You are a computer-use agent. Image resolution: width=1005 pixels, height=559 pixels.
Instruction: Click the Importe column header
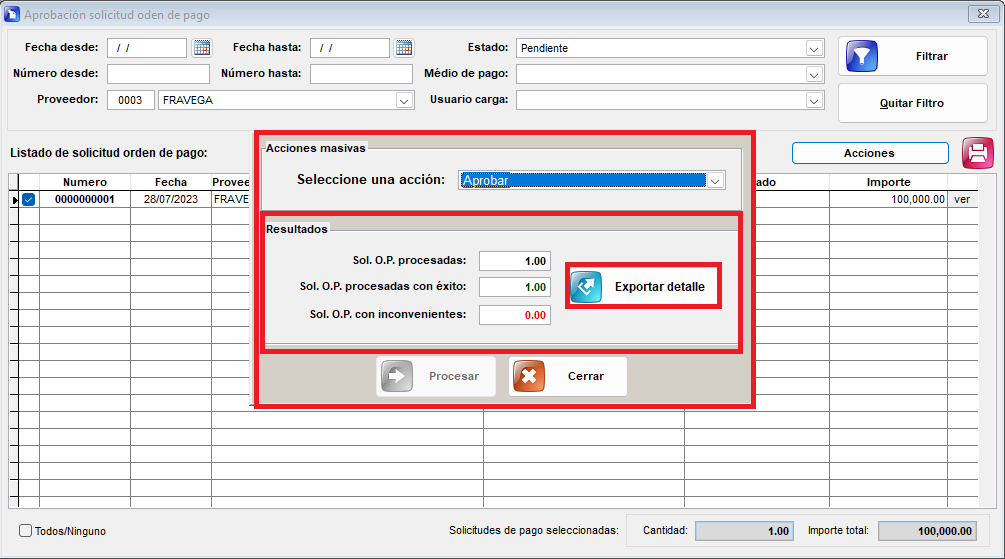tap(888, 182)
